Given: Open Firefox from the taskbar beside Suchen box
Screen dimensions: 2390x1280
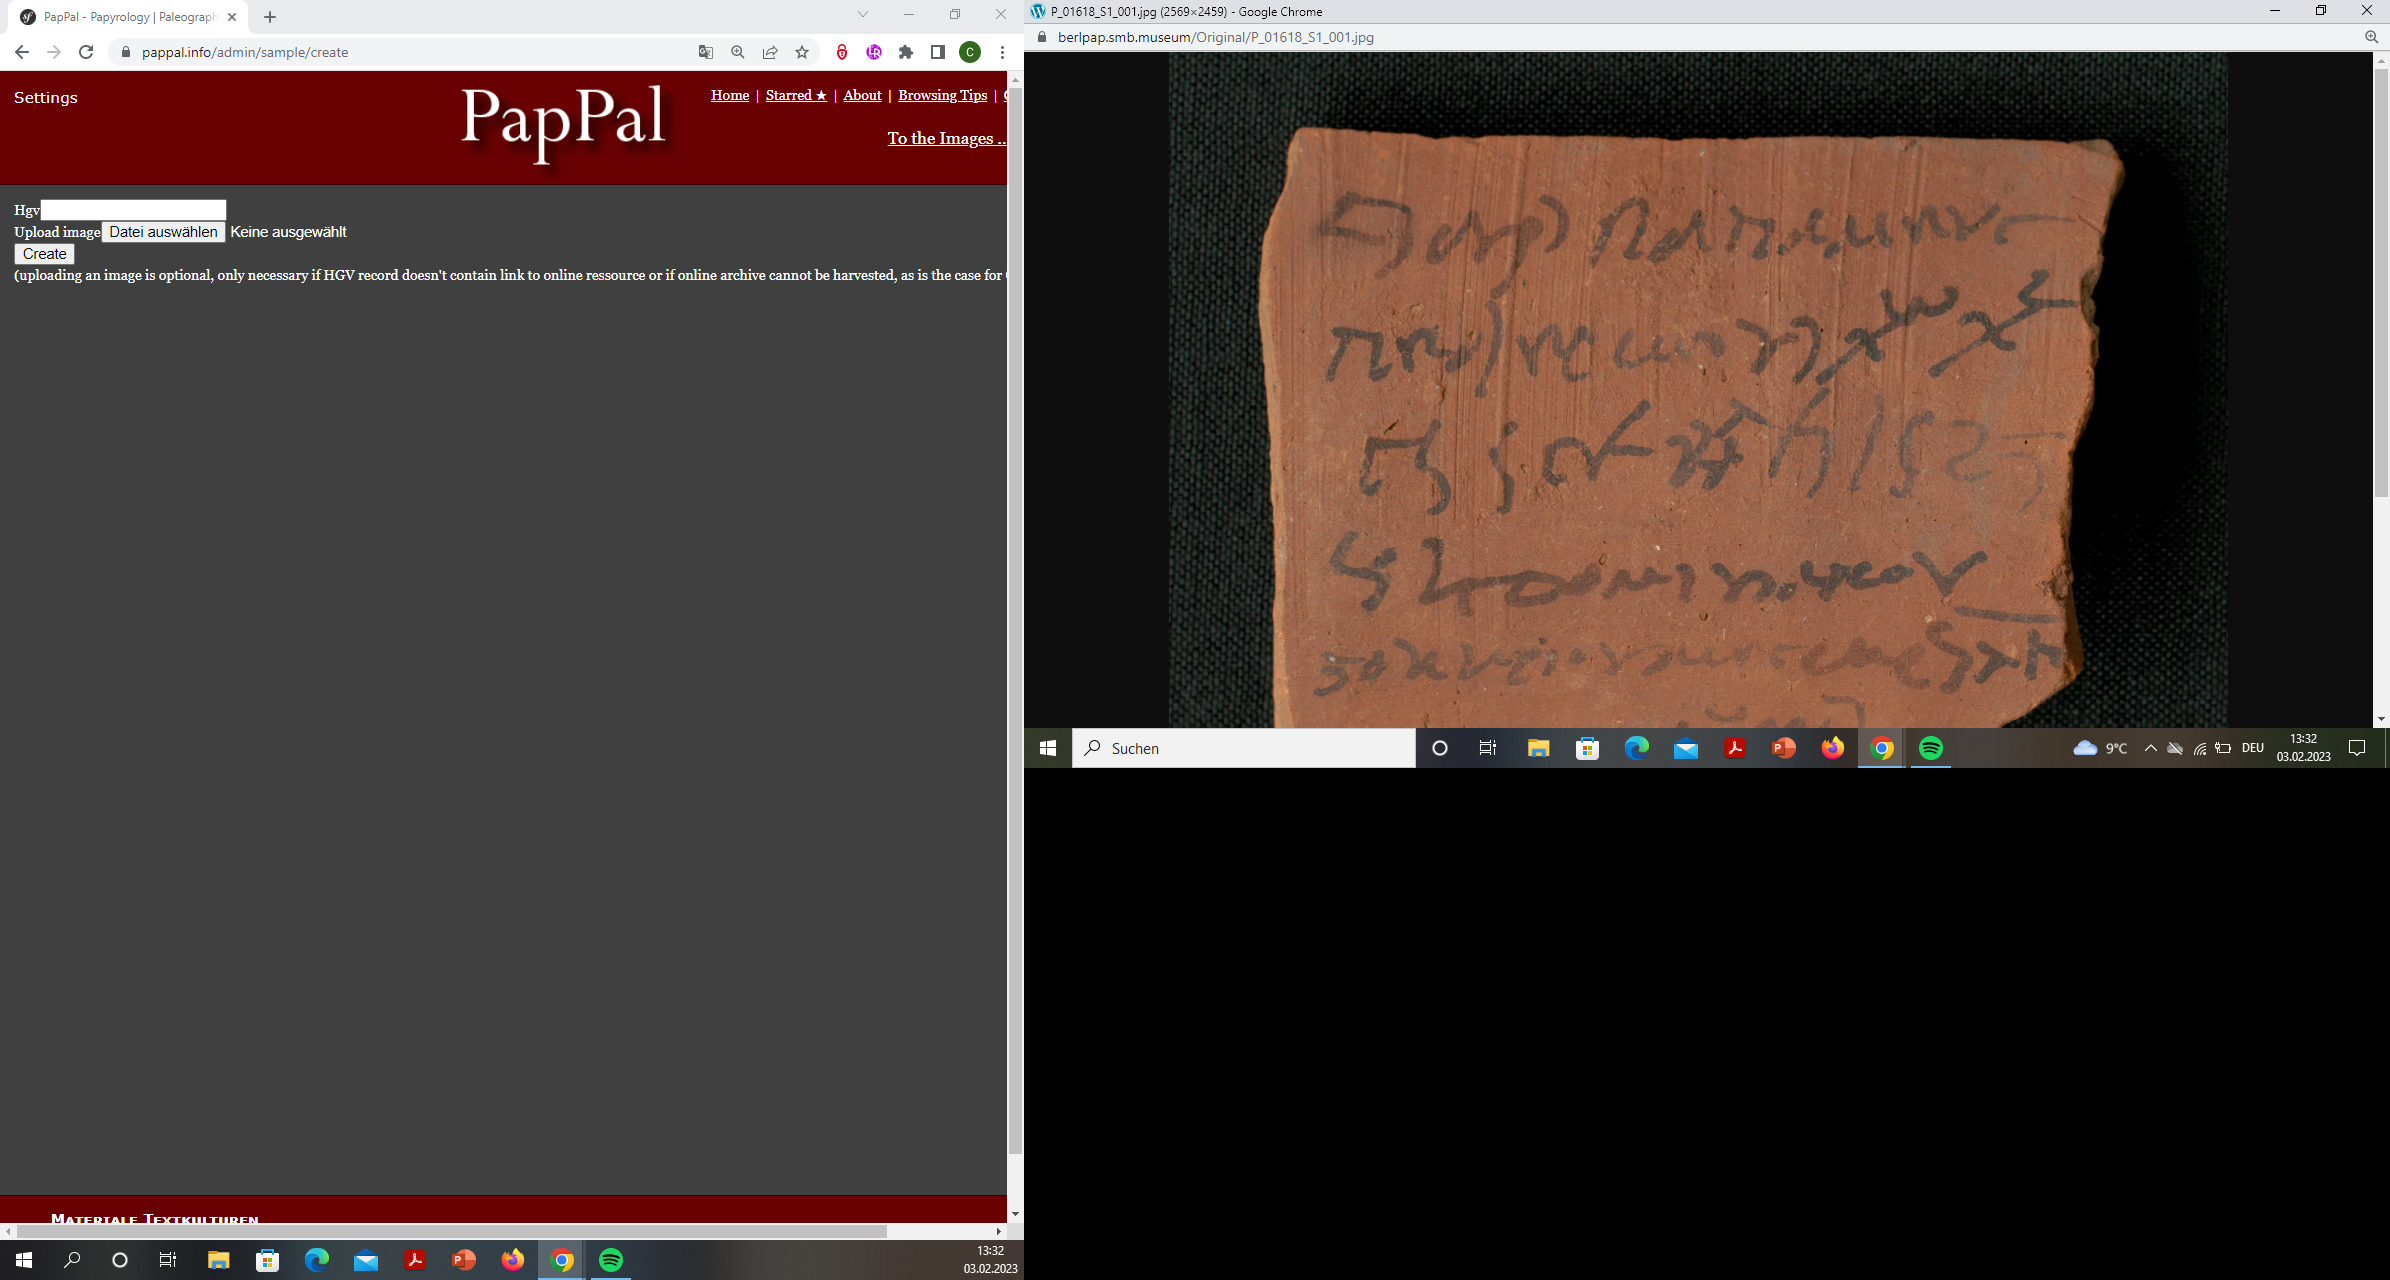Looking at the screenshot, I should click(1832, 748).
